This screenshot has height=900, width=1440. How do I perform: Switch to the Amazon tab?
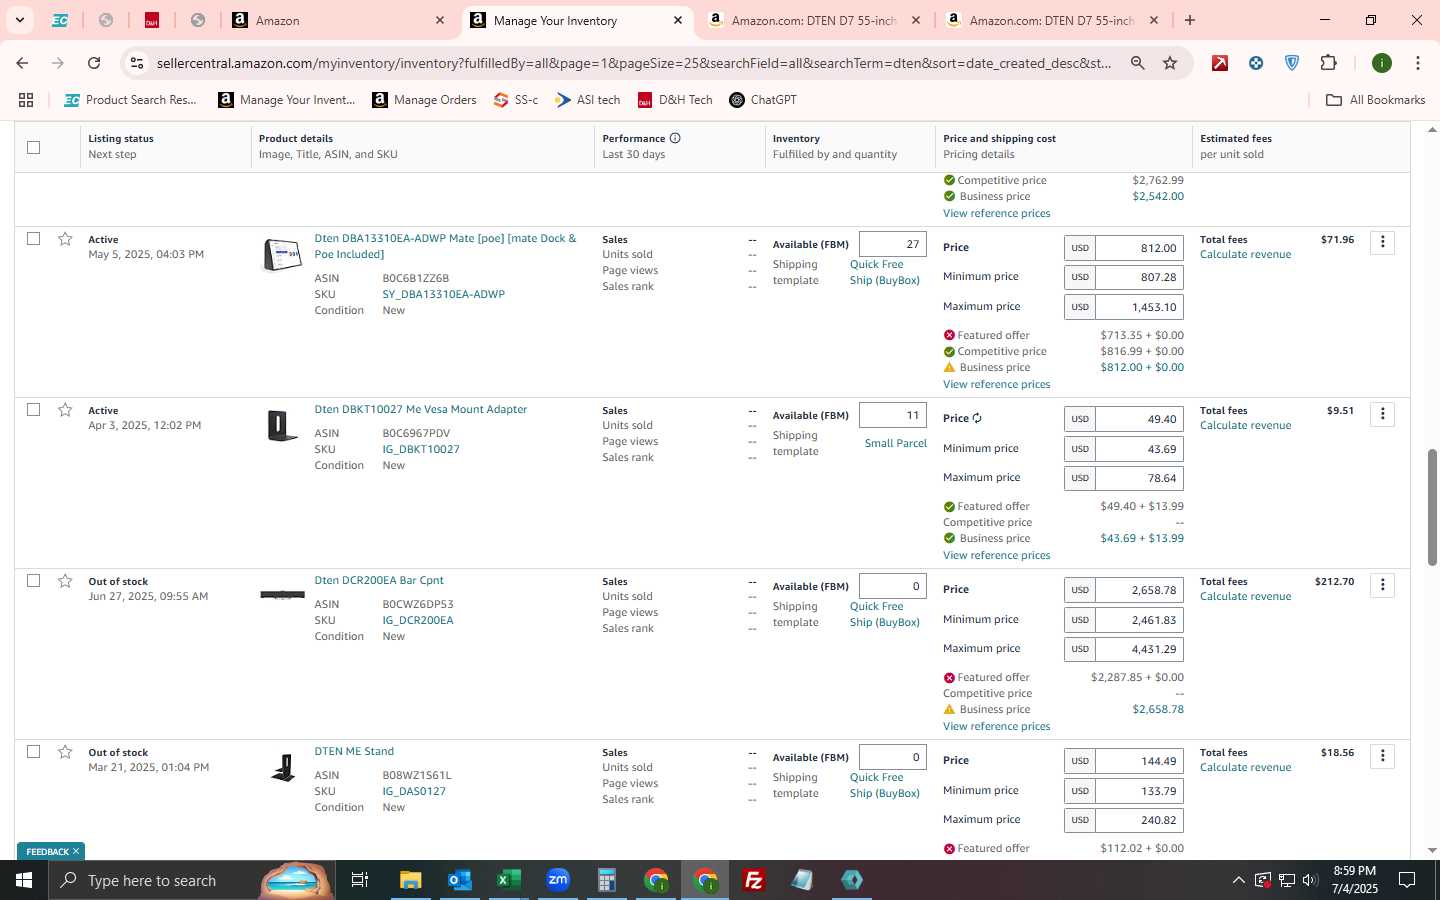pos(339,20)
